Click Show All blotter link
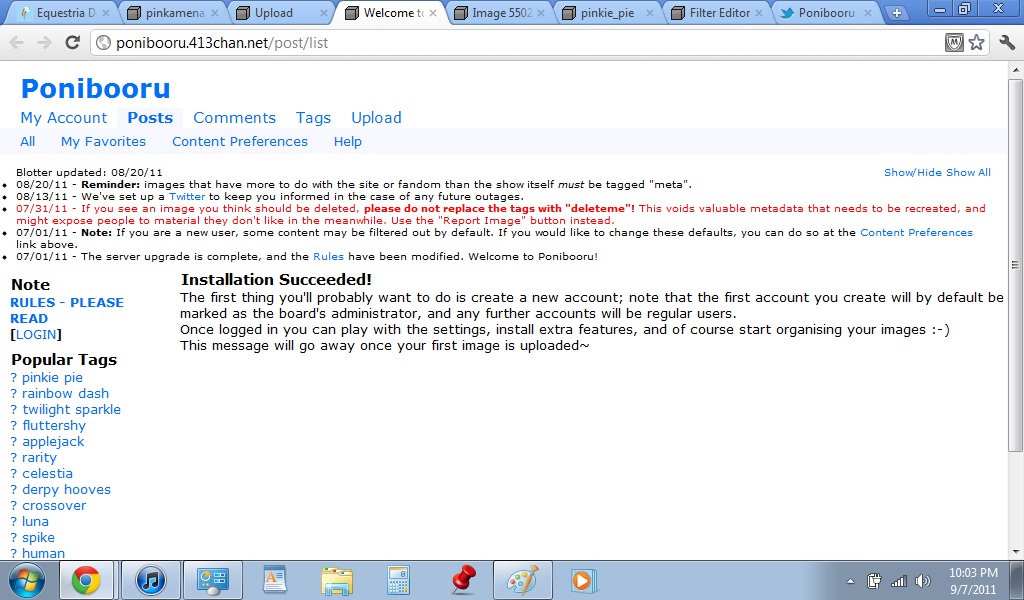The height and width of the screenshot is (600, 1024). pyautogui.click(x=968, y=172)
